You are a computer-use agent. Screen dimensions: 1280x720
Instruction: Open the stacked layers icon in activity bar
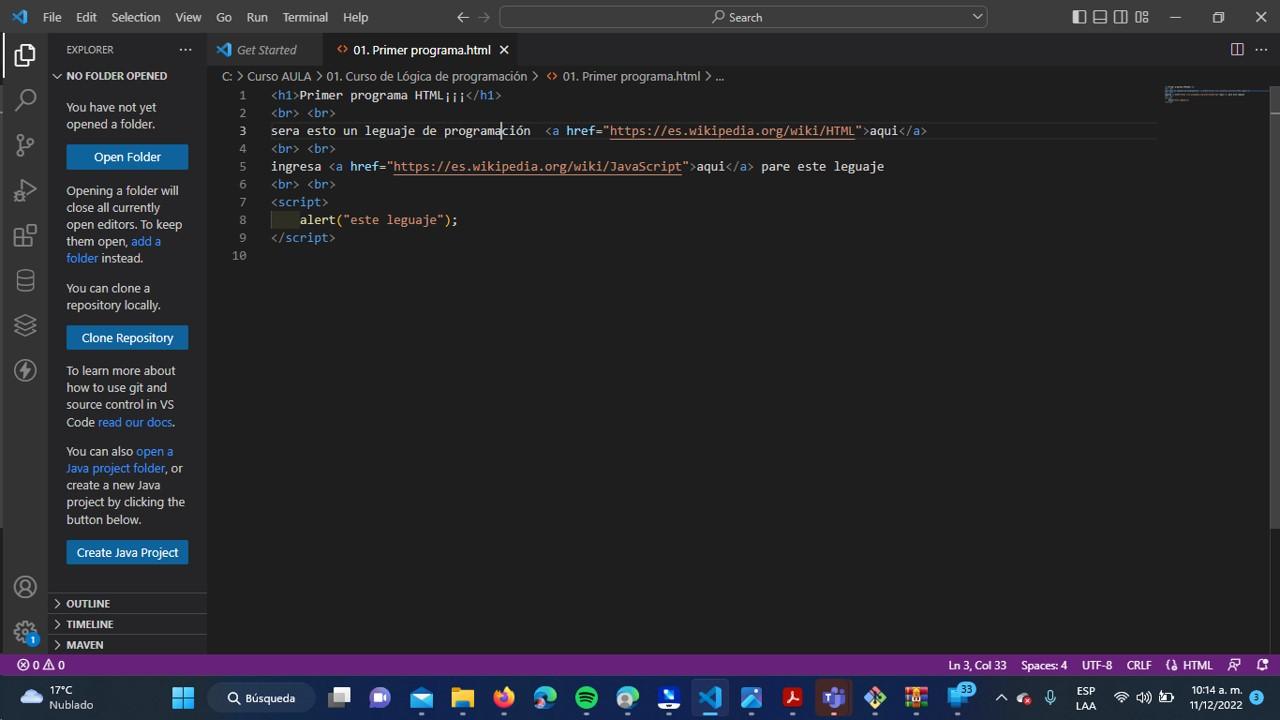pyautogui.click(x=25, y=326)
